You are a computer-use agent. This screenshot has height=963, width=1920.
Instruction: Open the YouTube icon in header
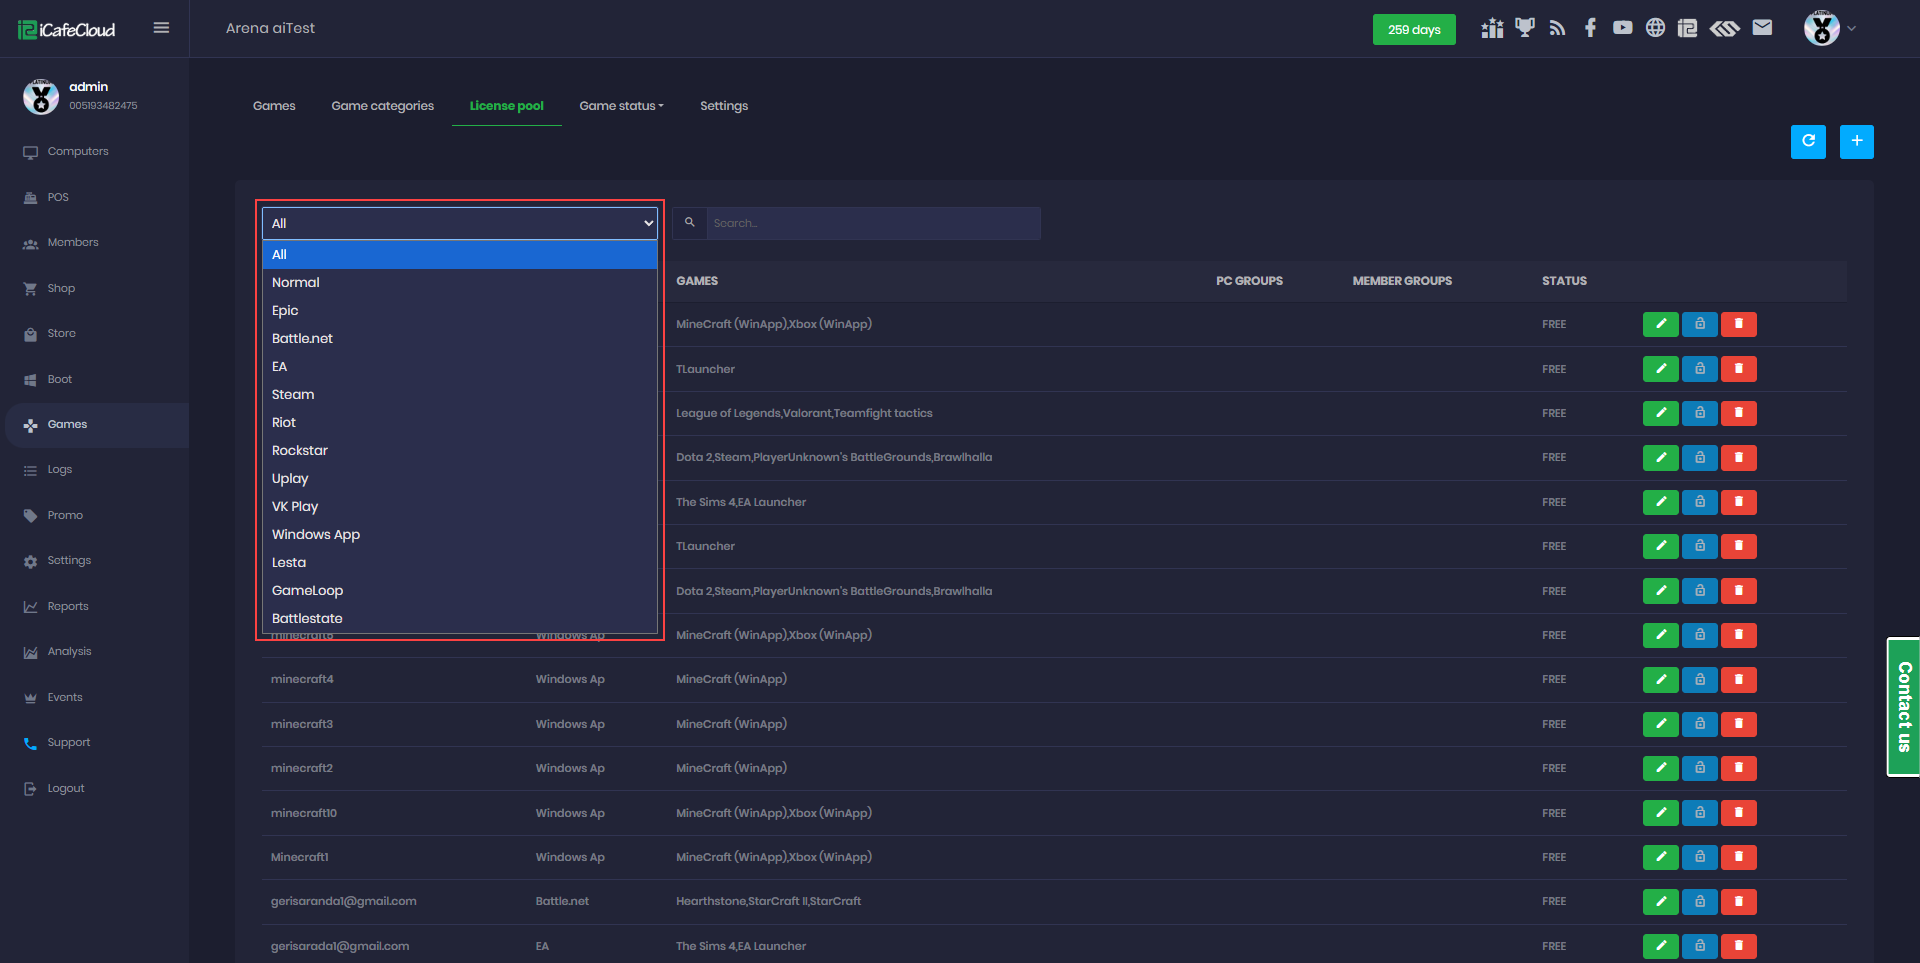pos(1622,28)
